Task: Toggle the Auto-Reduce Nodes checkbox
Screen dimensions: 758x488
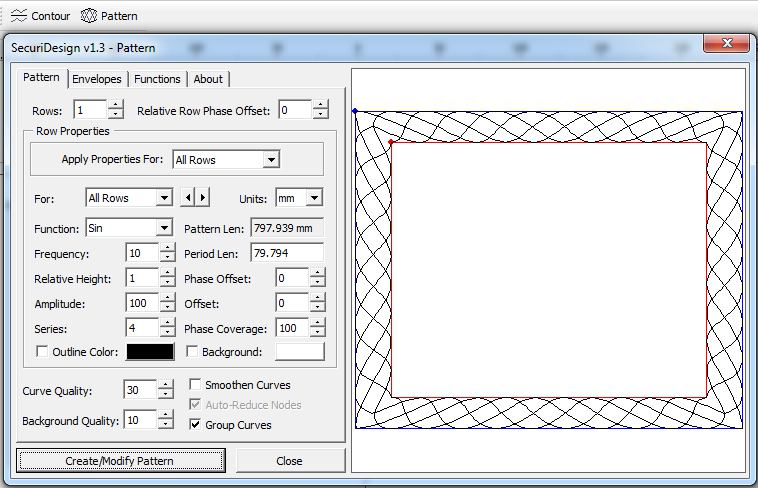Action: [x=195, y=405]
